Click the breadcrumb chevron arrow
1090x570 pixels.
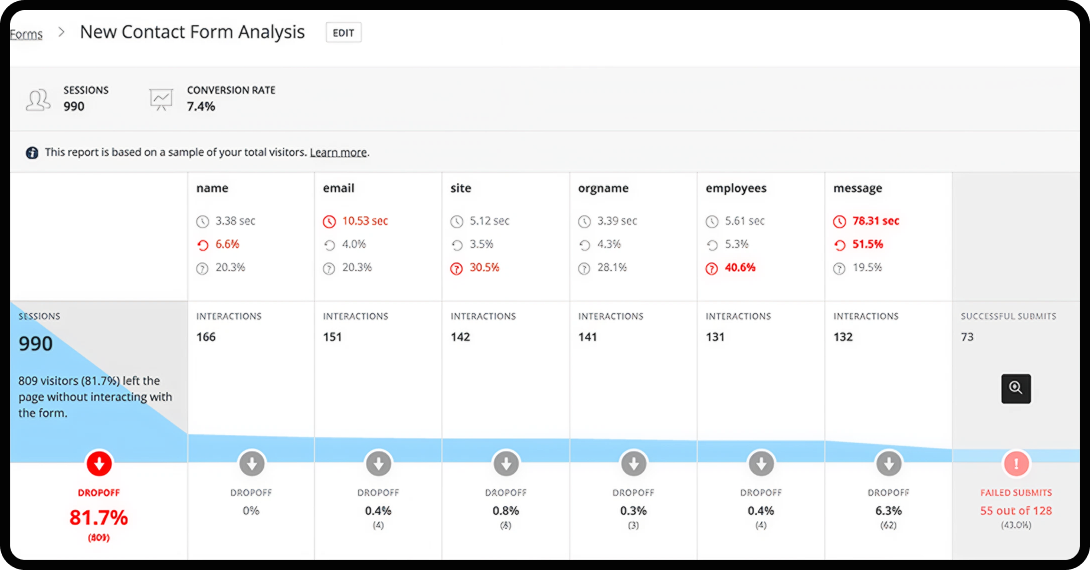coord(61,32)
